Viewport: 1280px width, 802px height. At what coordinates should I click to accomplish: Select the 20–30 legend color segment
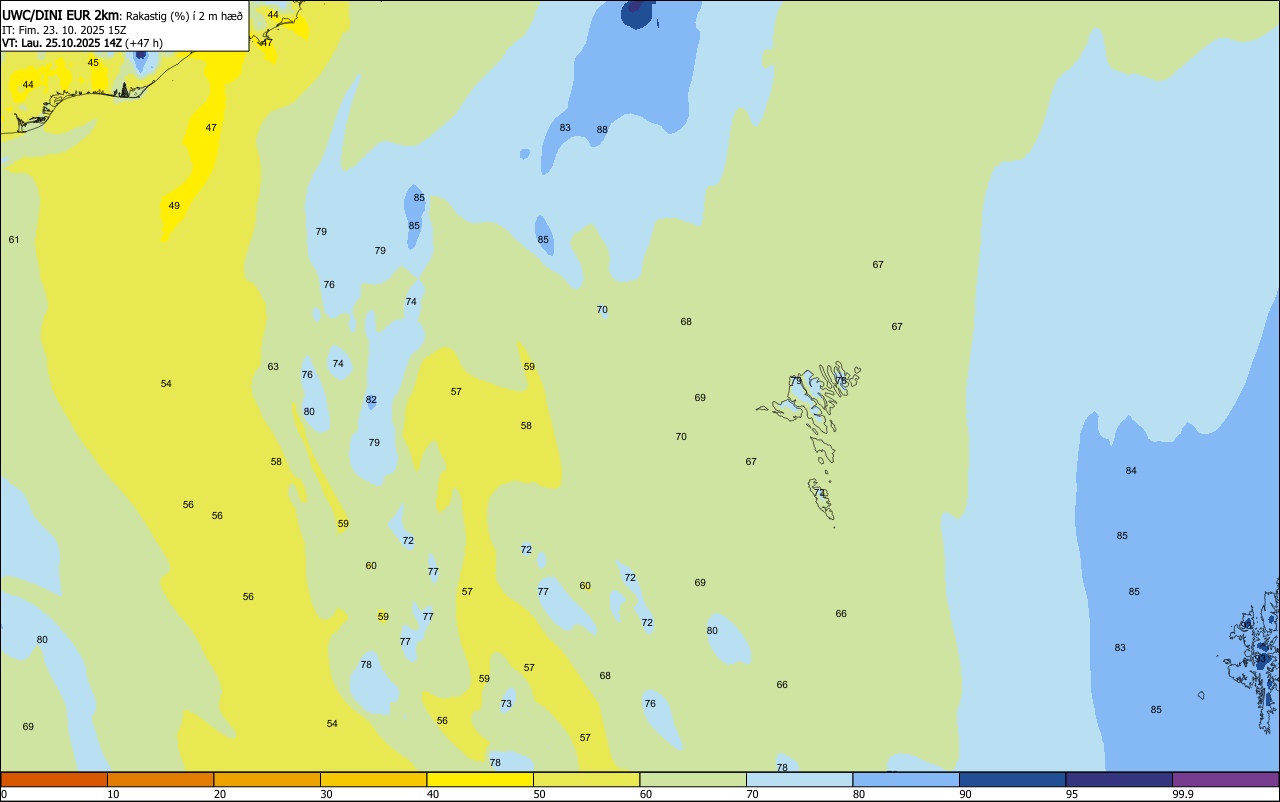click(x=267, y=779)
